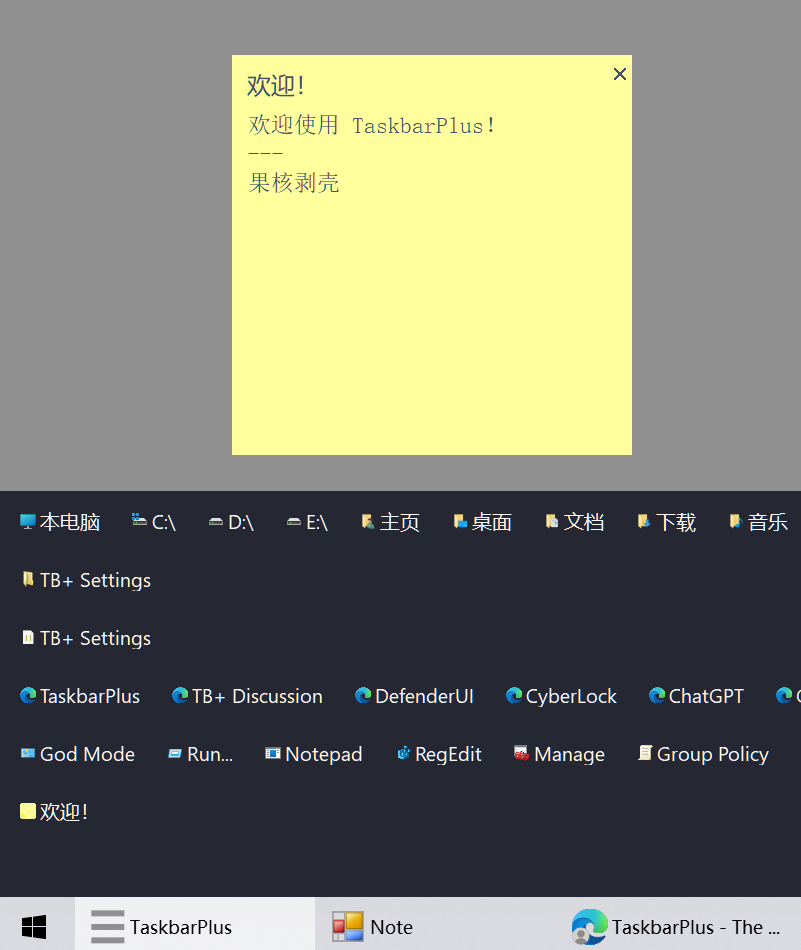Close the yellow welcome note

(x=619, y=74)
